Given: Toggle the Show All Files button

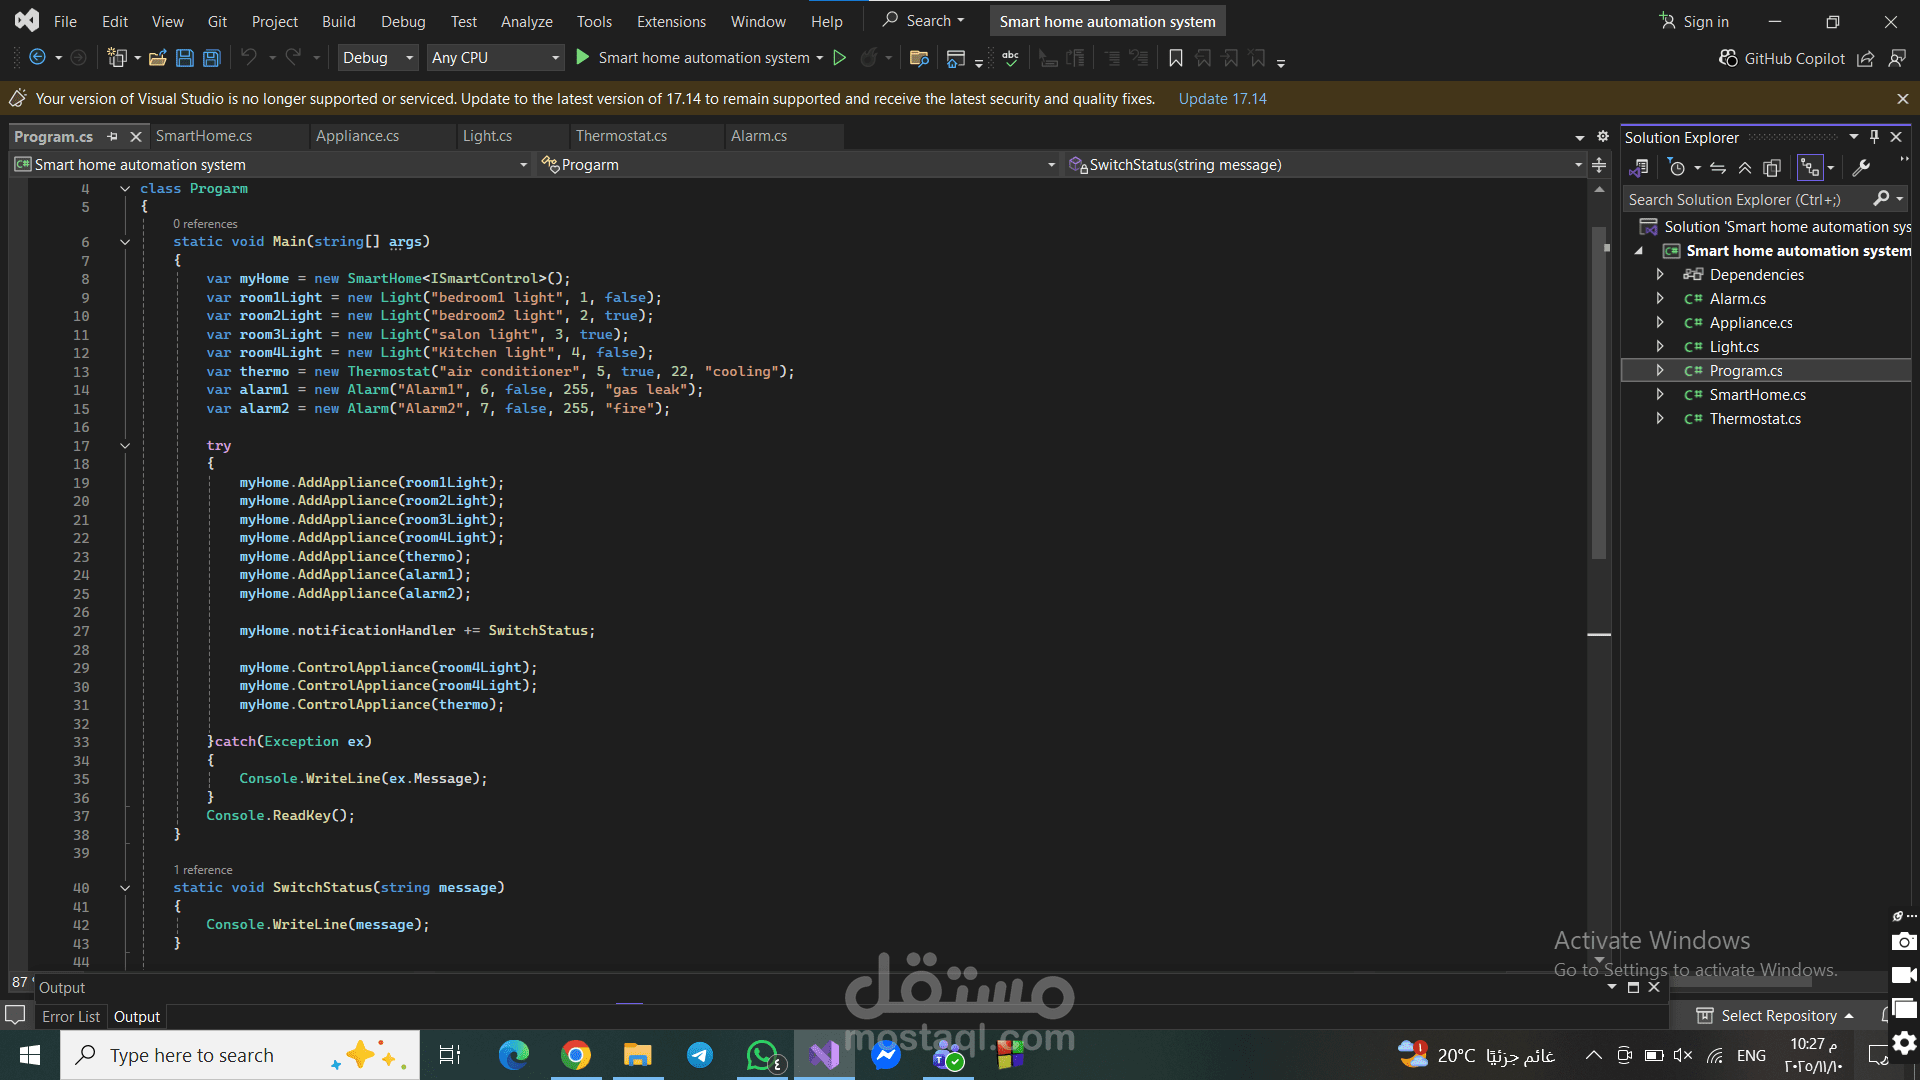Looking at the screenshot, I should click(1772, 168).
